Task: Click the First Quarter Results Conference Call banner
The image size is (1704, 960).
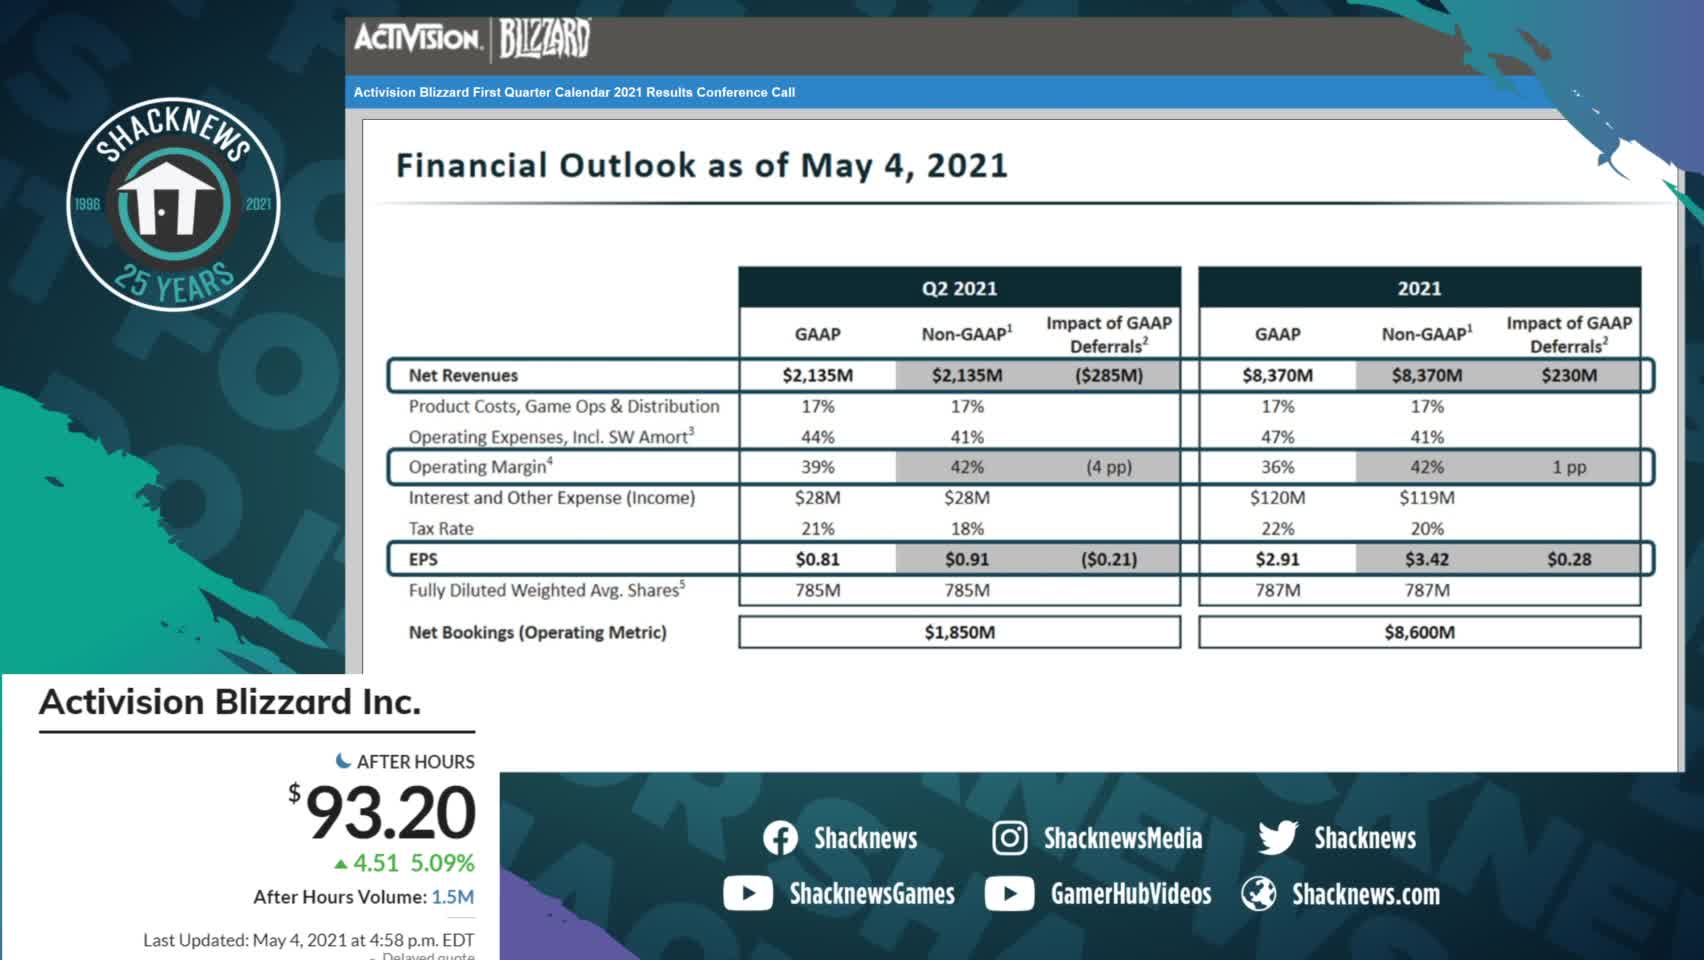Action: coord(574,92)
